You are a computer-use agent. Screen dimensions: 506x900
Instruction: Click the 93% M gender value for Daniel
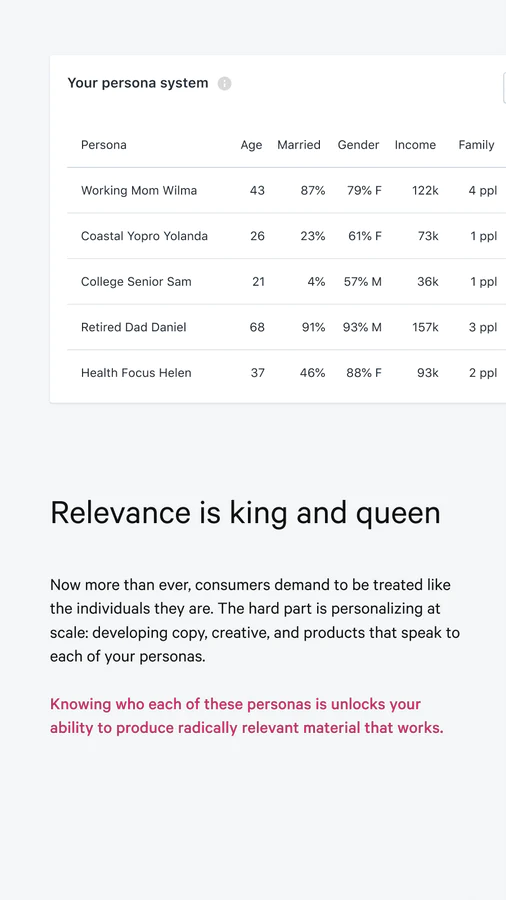[x=362, y=327]
